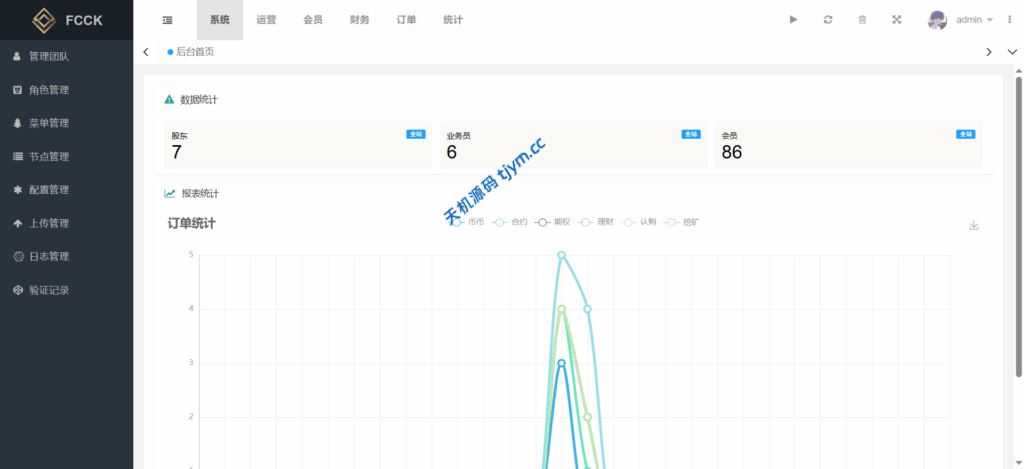Click the trash clear-cache icon
This screenshot has height=469, width=1024.
[862, 20]
